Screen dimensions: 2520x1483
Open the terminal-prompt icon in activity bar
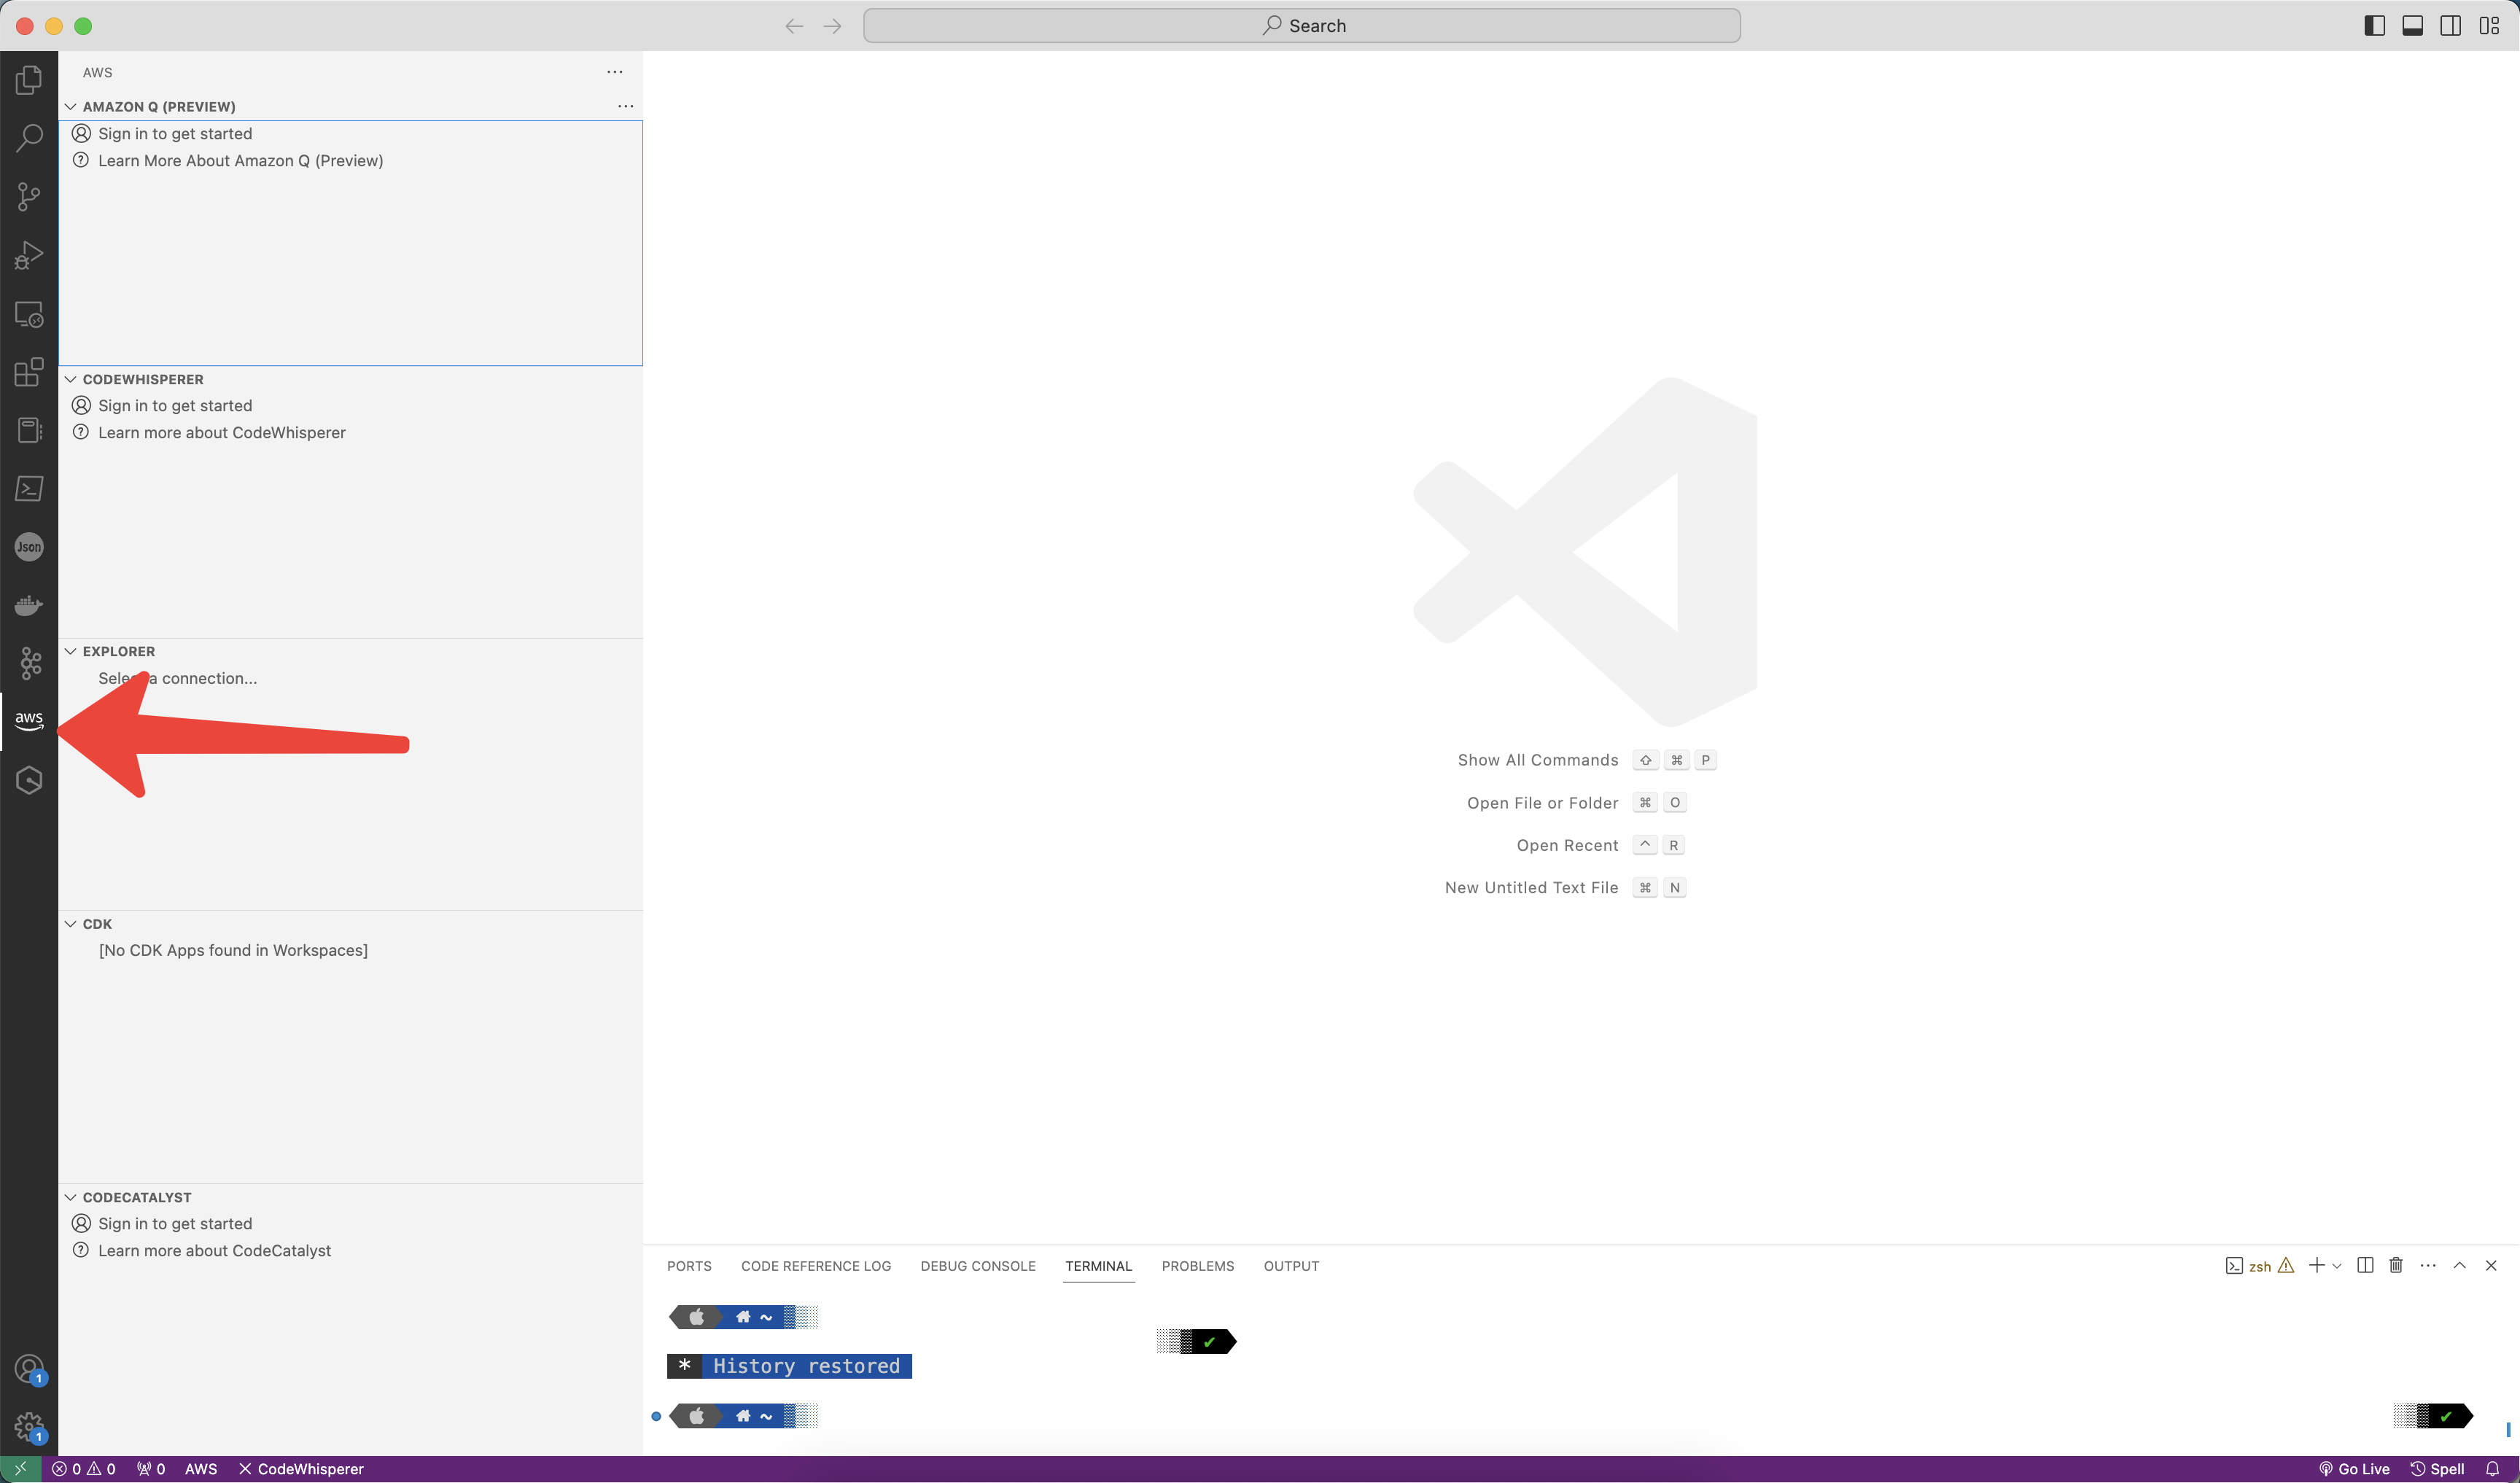point(29,488)
